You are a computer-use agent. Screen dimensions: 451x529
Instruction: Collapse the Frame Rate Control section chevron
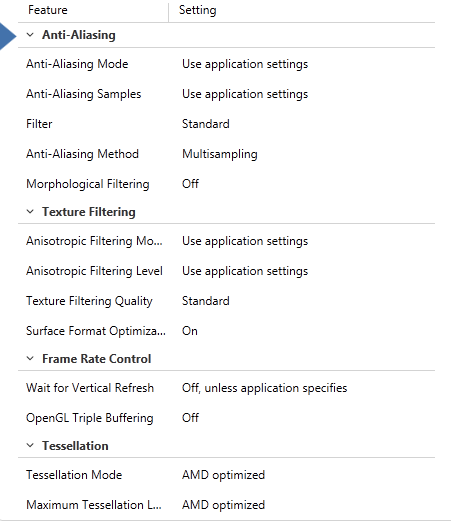[30, 358]
